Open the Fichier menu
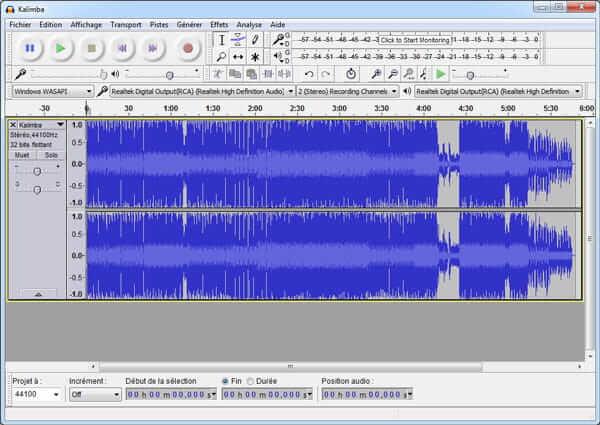 pos(20,24)
